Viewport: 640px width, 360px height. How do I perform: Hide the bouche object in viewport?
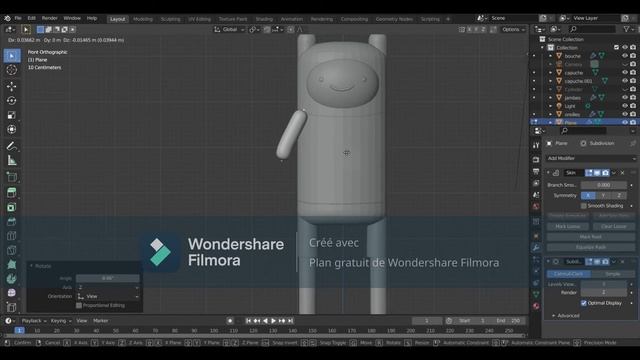click(x=624, y=56)
